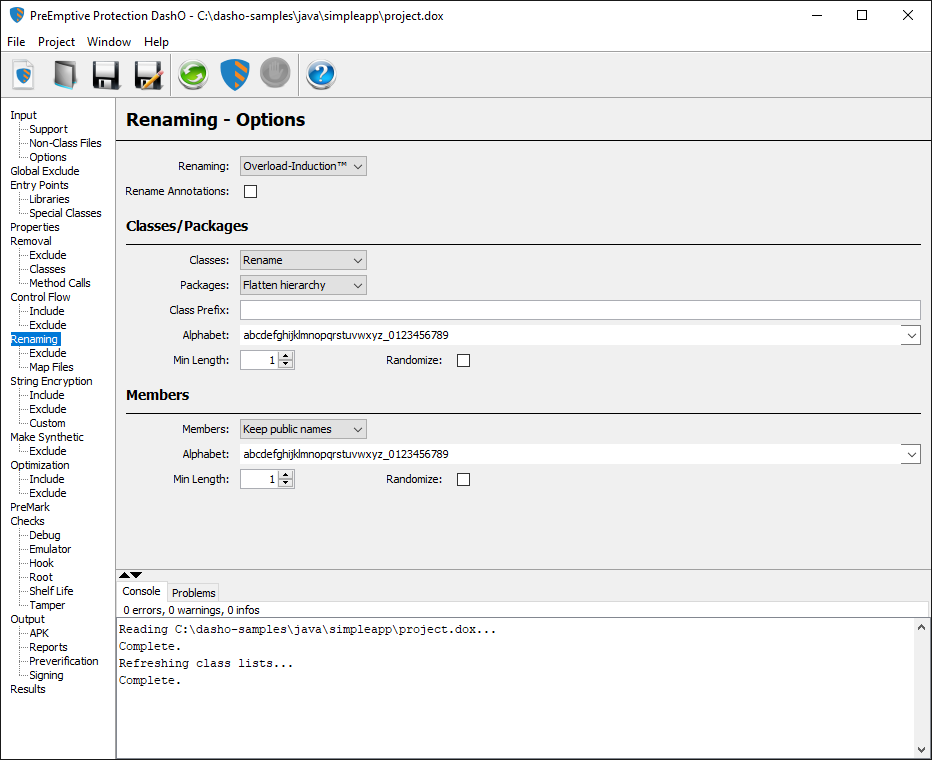Decrease Classes/Packages Min Length value

click(x=286, y=364)
